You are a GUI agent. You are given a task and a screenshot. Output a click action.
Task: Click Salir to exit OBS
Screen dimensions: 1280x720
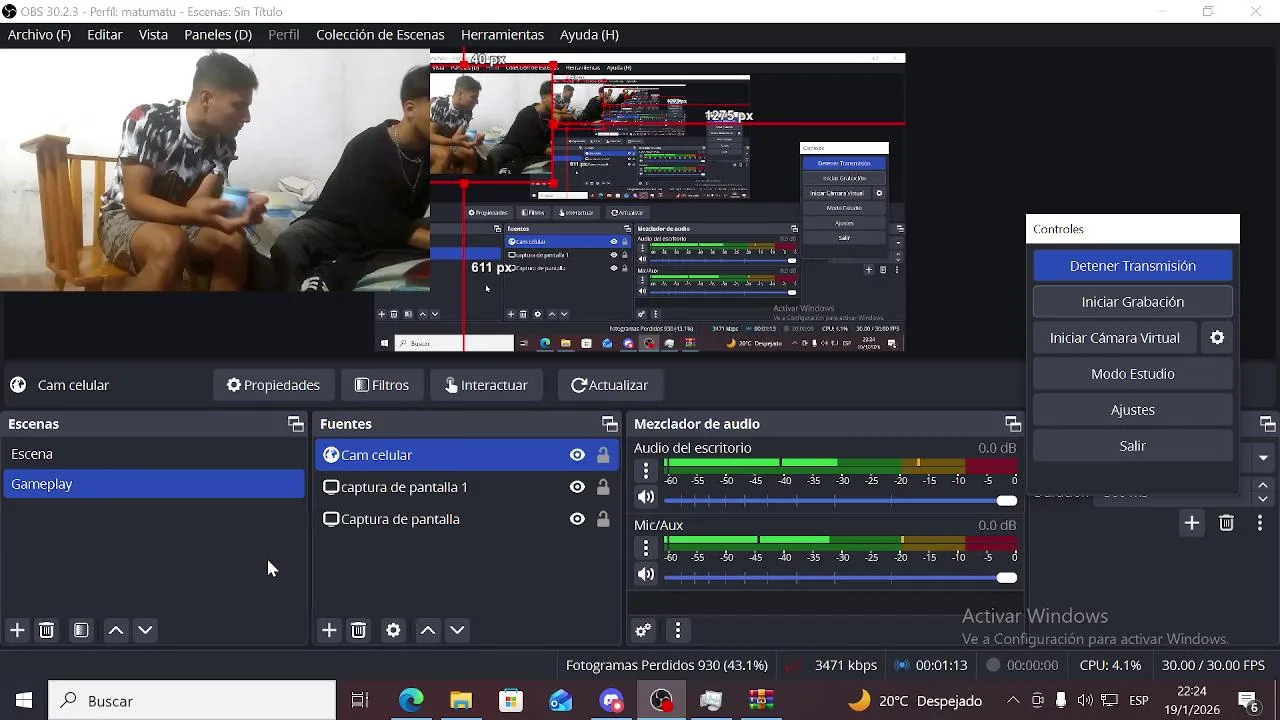tap(1132, 446)
